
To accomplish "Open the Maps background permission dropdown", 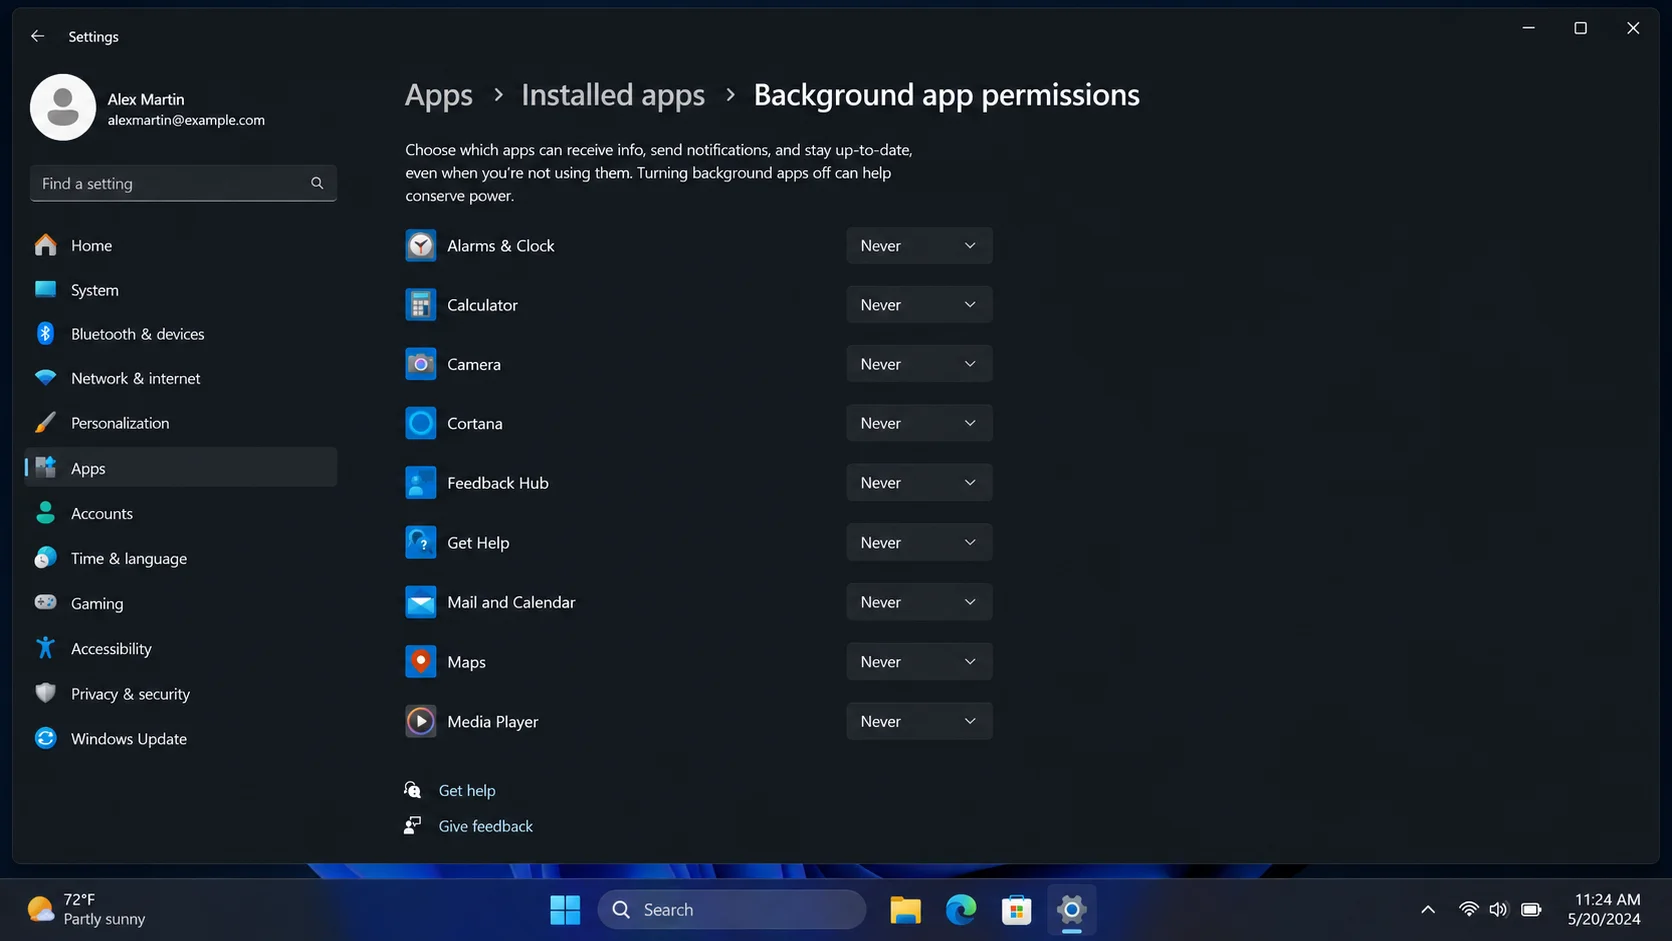I will pyautogui.click(x=919, y=662).
